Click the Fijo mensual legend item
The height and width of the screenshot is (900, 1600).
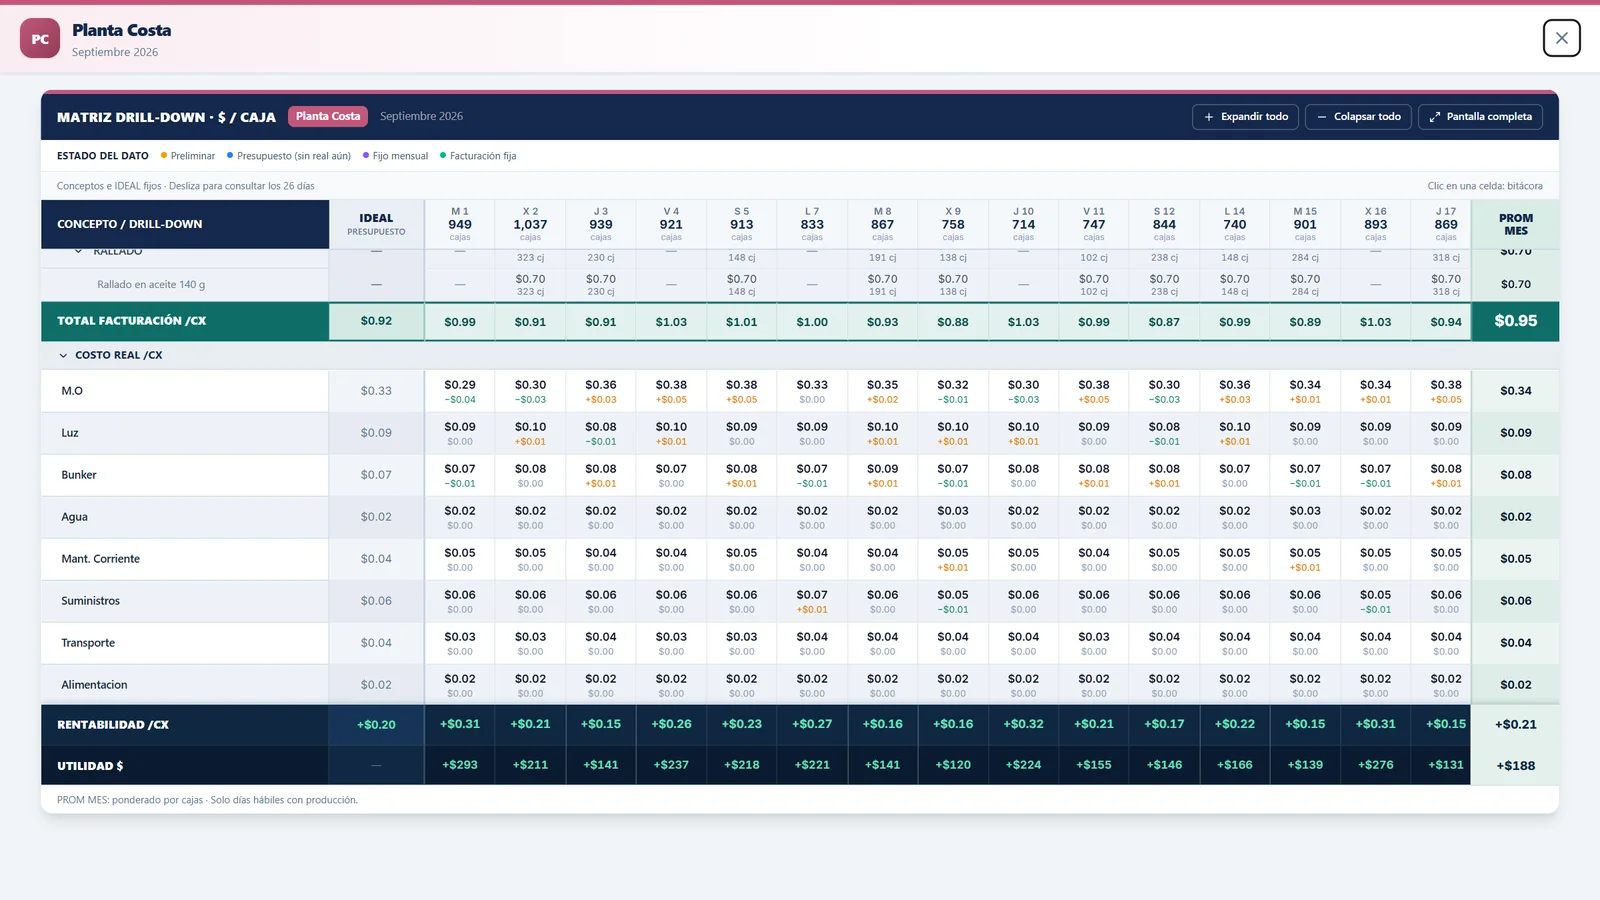pyautogui.click(x=395, y=156)
